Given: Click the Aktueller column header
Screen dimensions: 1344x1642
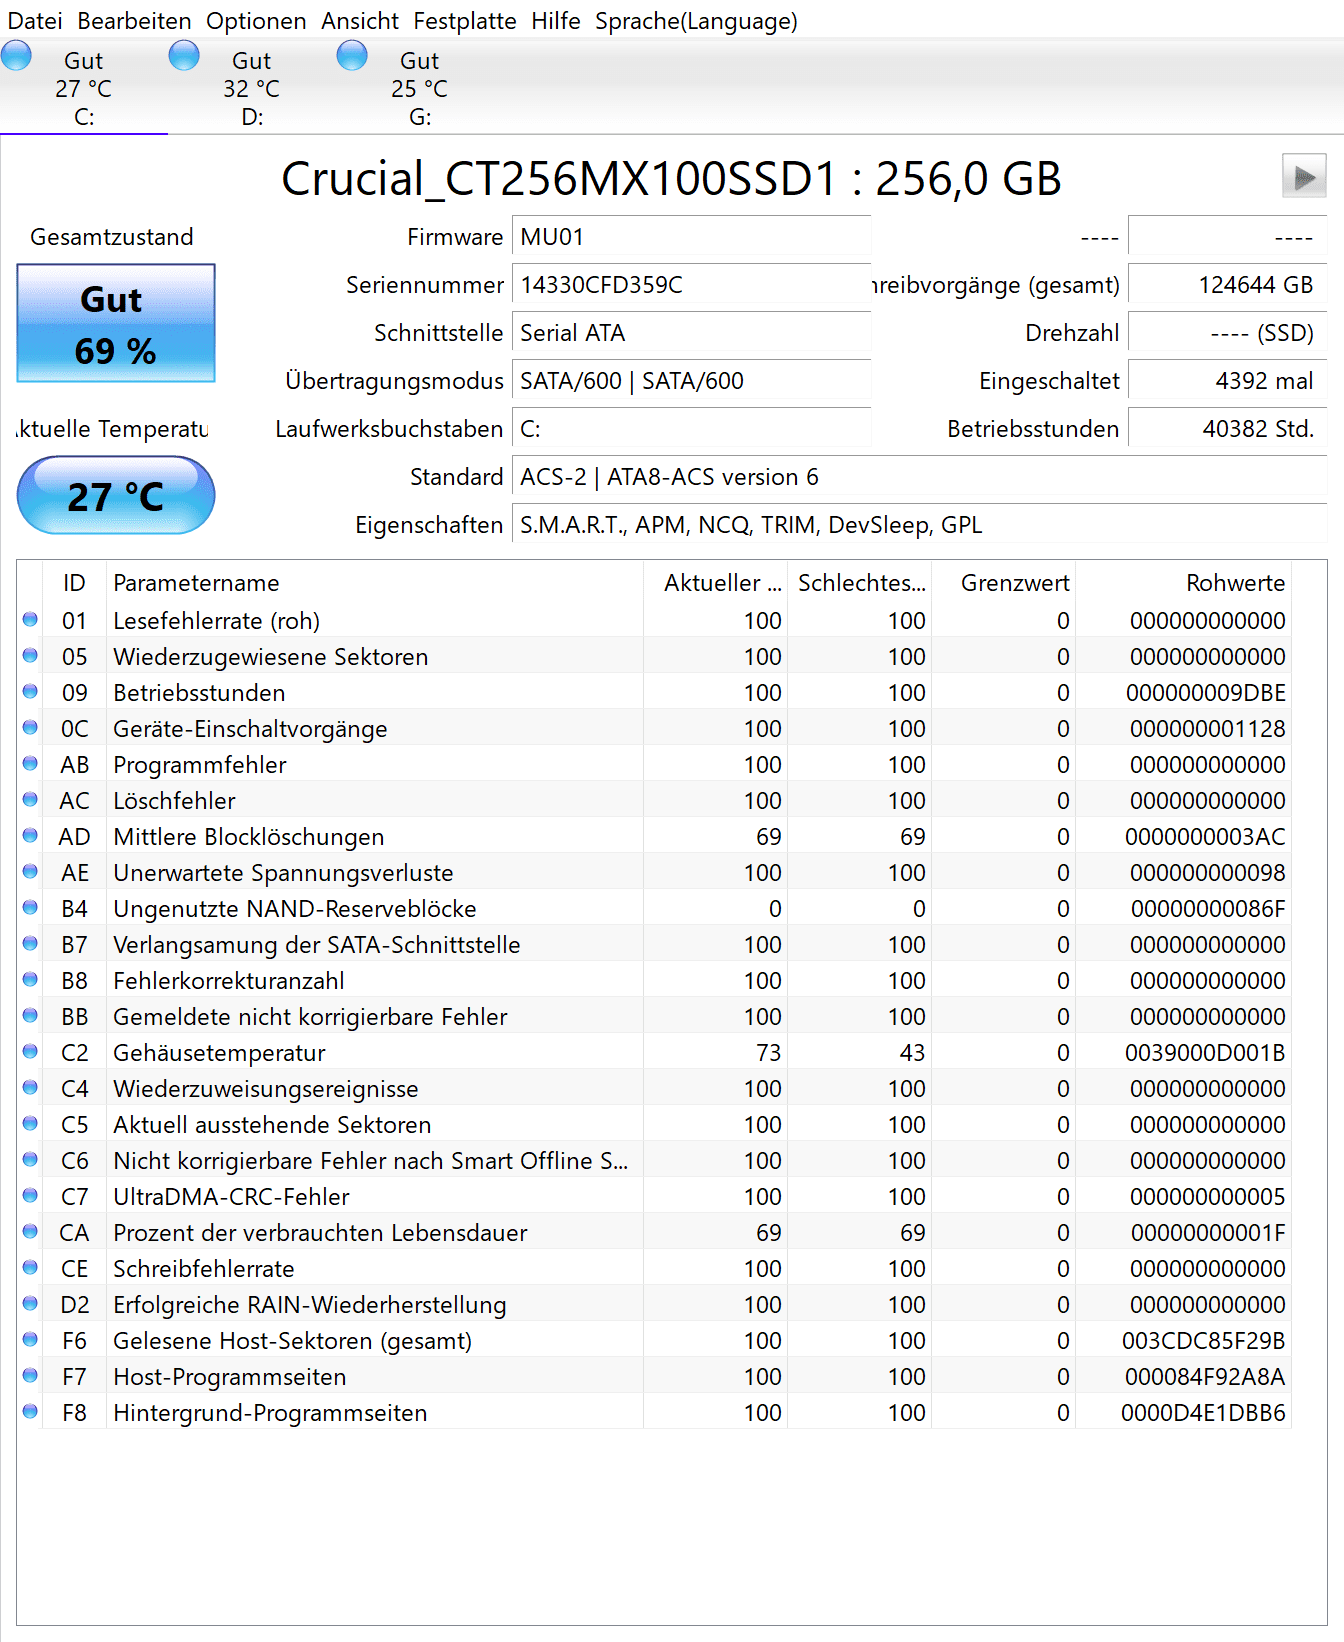Looking at the screenshot, I should point(715,583).
